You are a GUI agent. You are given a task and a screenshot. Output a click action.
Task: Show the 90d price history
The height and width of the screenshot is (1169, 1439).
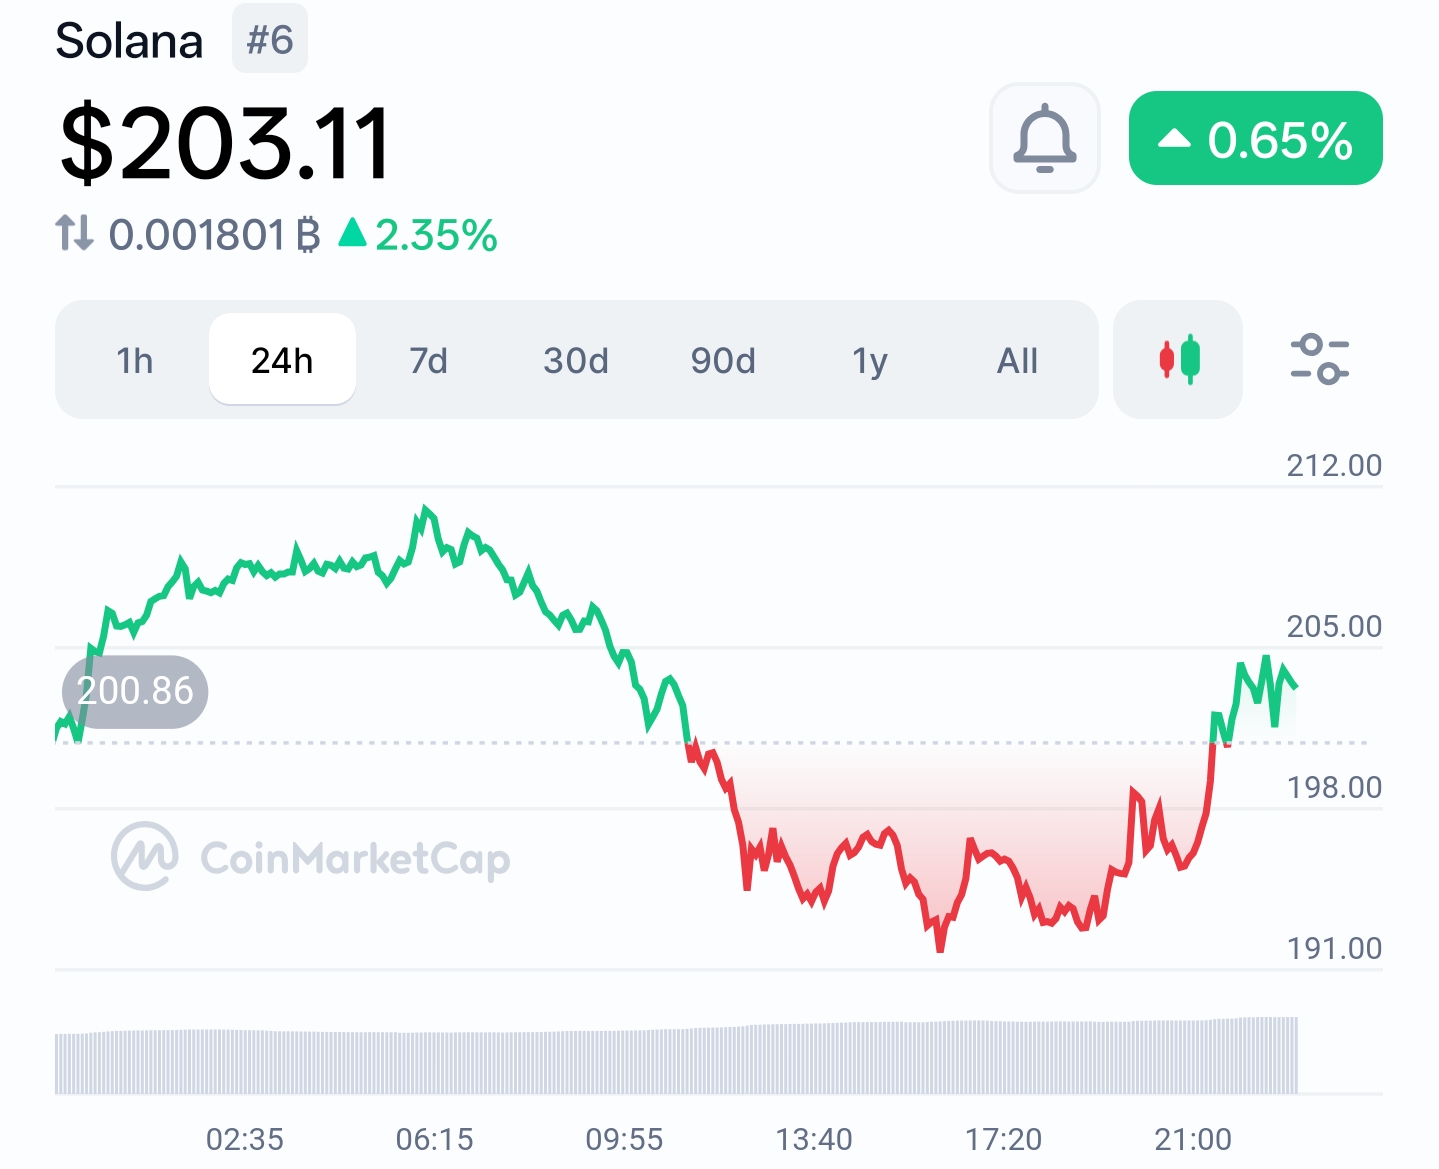(723, 359)
